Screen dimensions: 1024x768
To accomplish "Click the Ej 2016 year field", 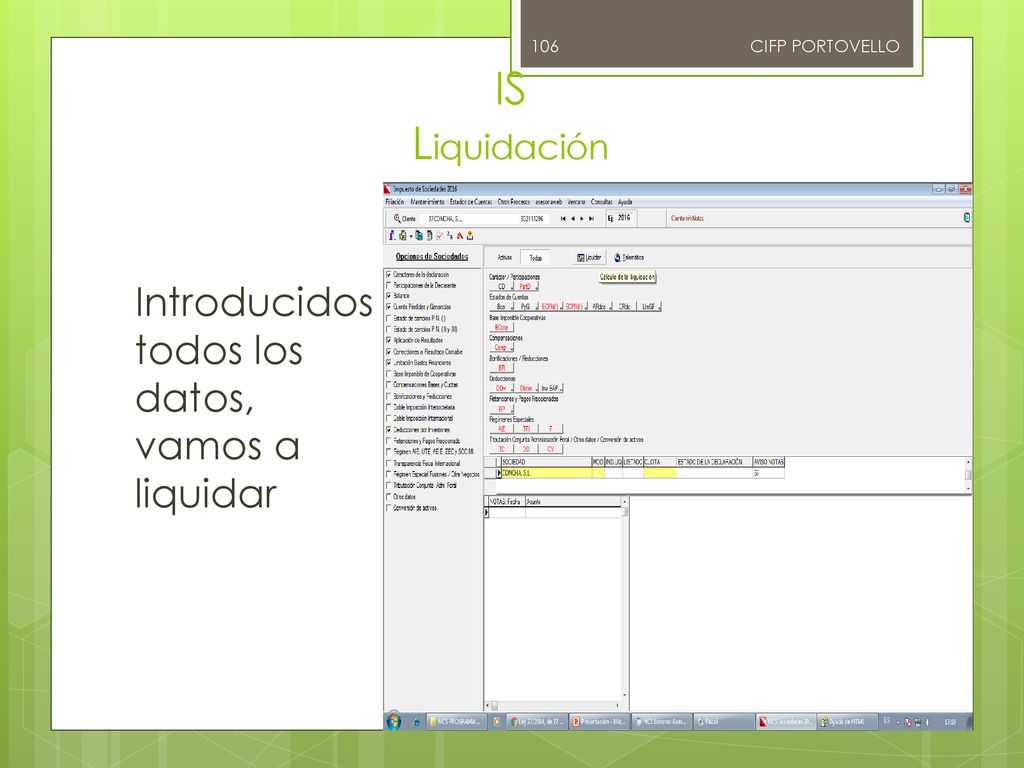I will pyautogui.click(x=624, y=218).
